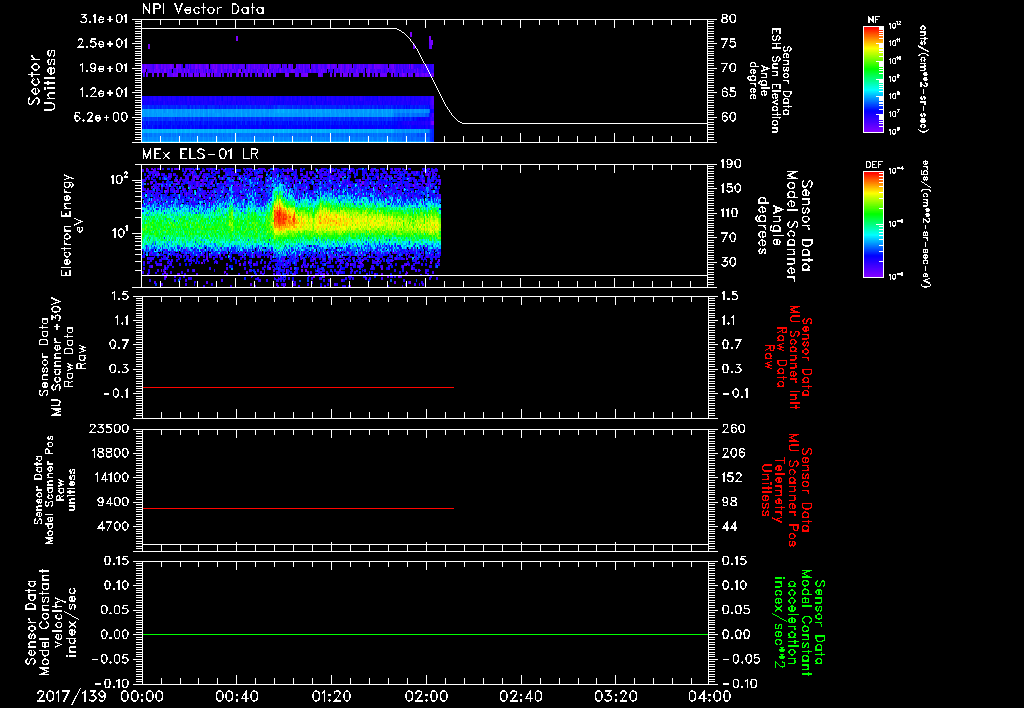Select the "Electron Energy eV" axis title

(x=73, y=225)
